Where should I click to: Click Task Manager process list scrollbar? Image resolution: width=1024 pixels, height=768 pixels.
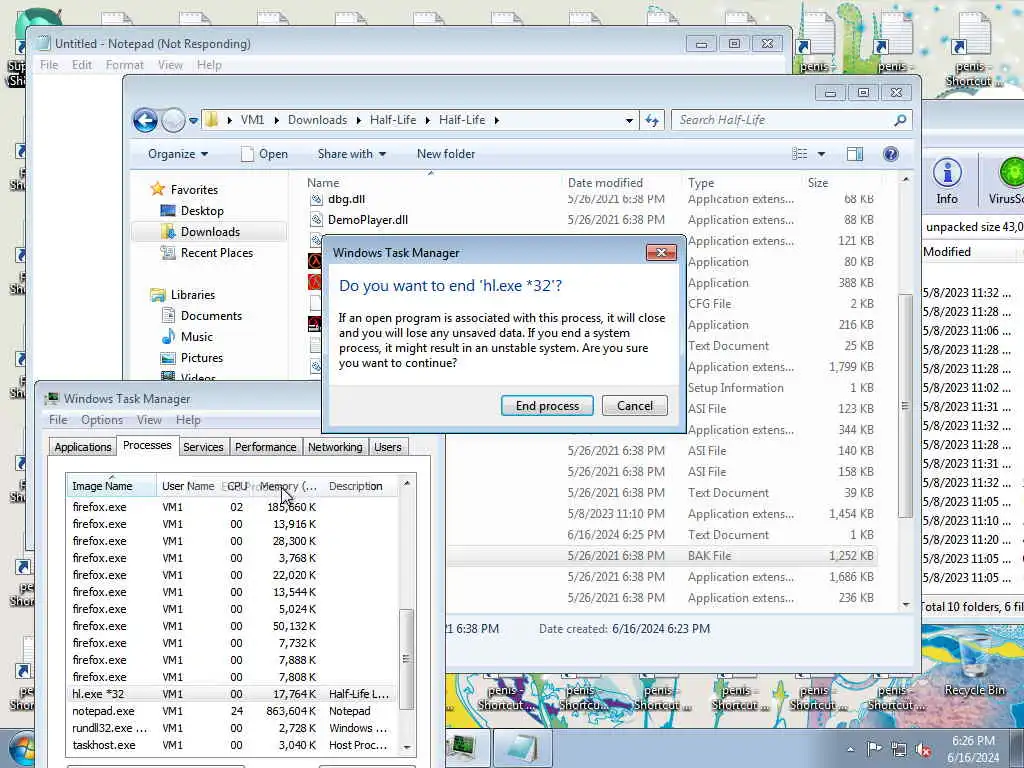pos(406,659)
